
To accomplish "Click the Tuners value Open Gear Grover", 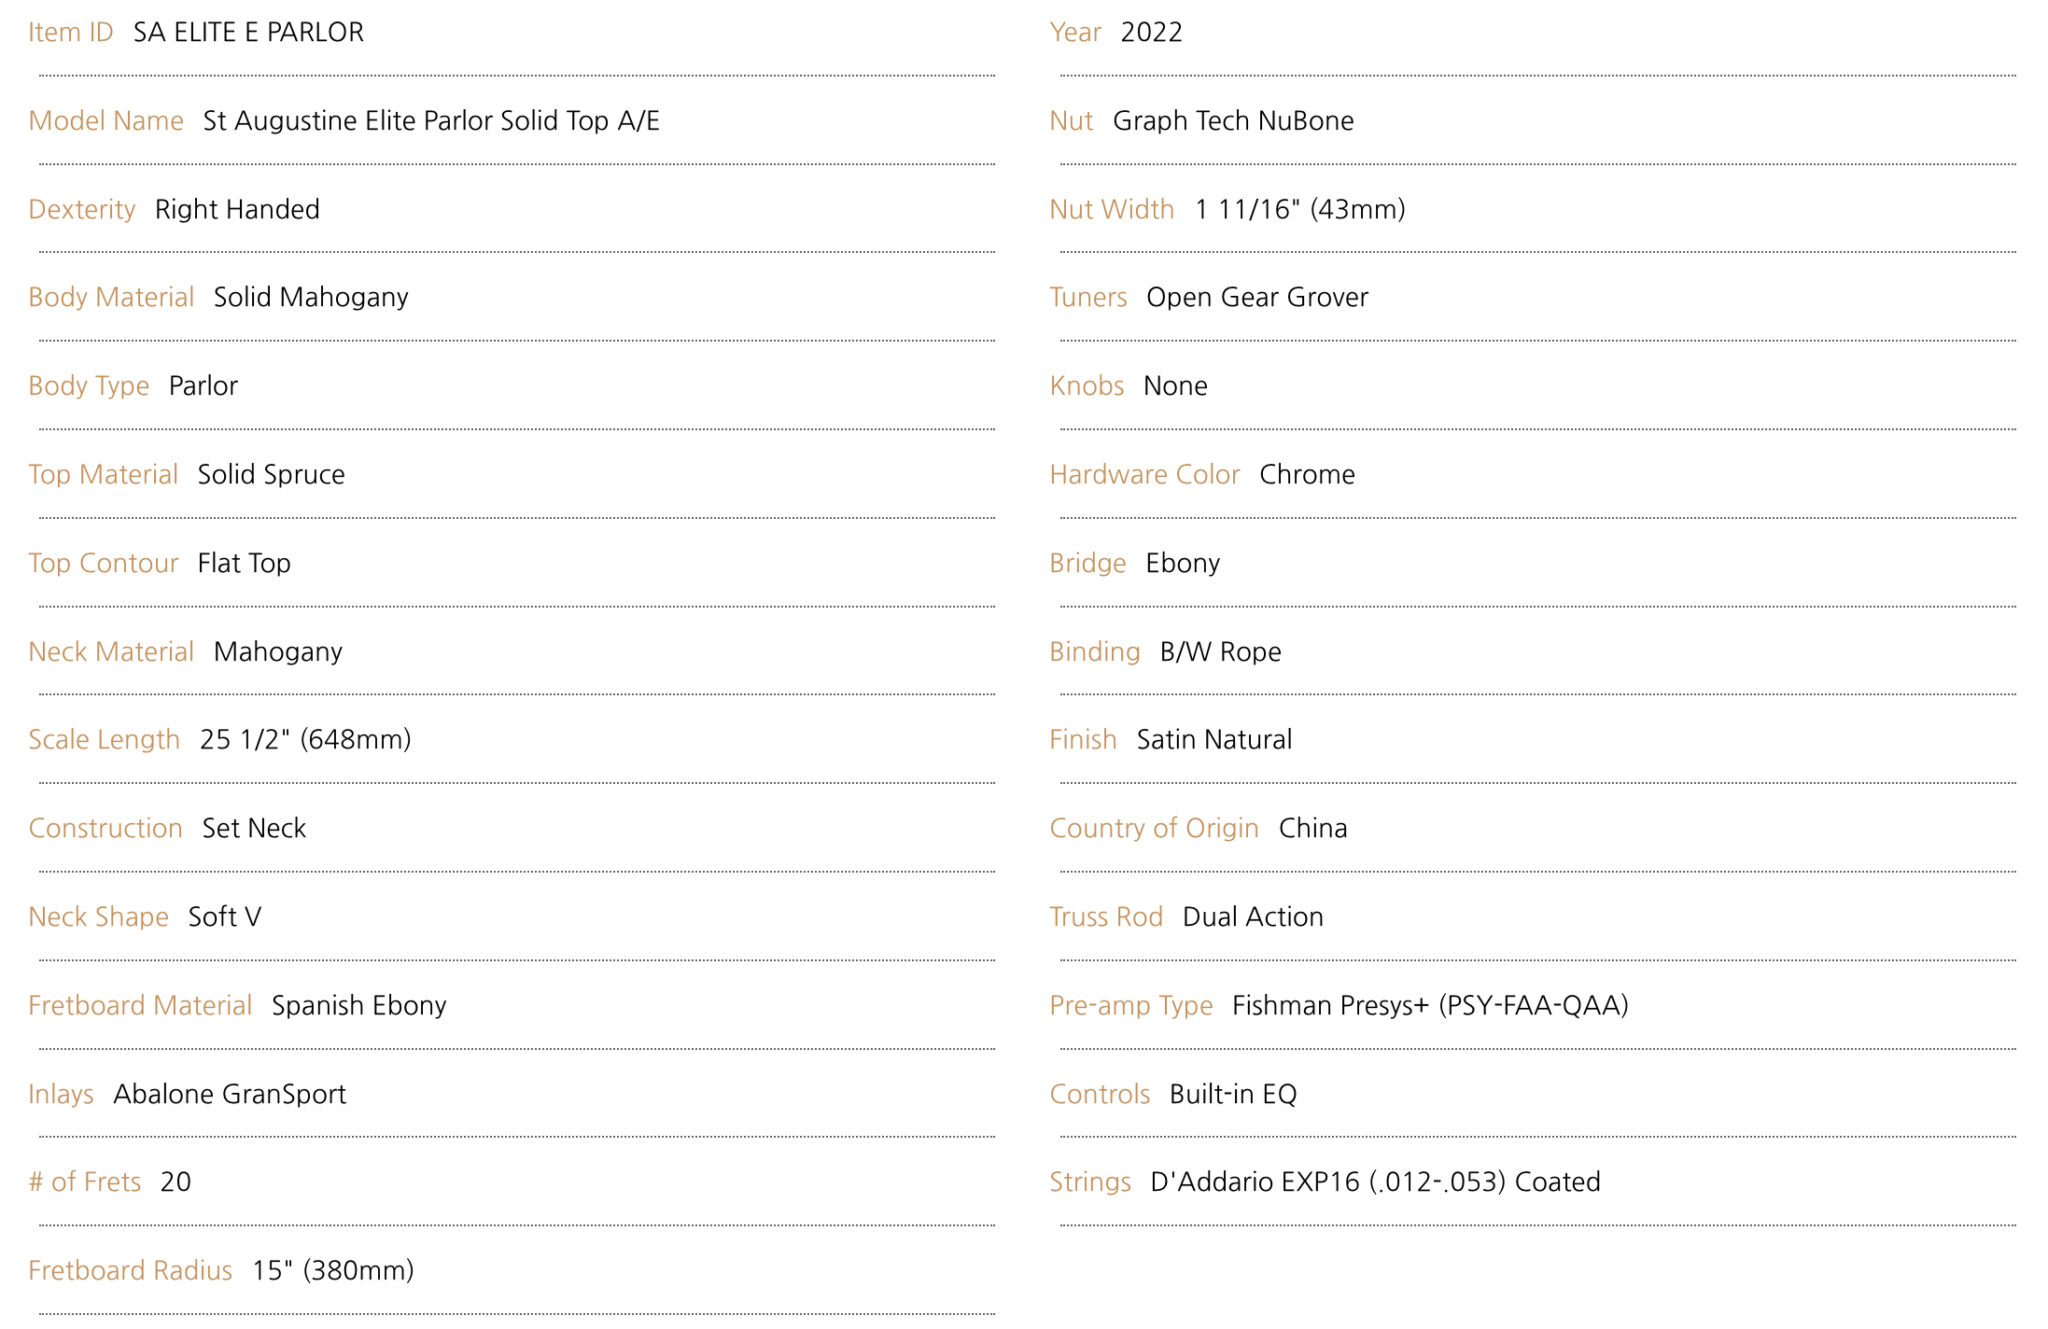I will tap(1257, 297).
